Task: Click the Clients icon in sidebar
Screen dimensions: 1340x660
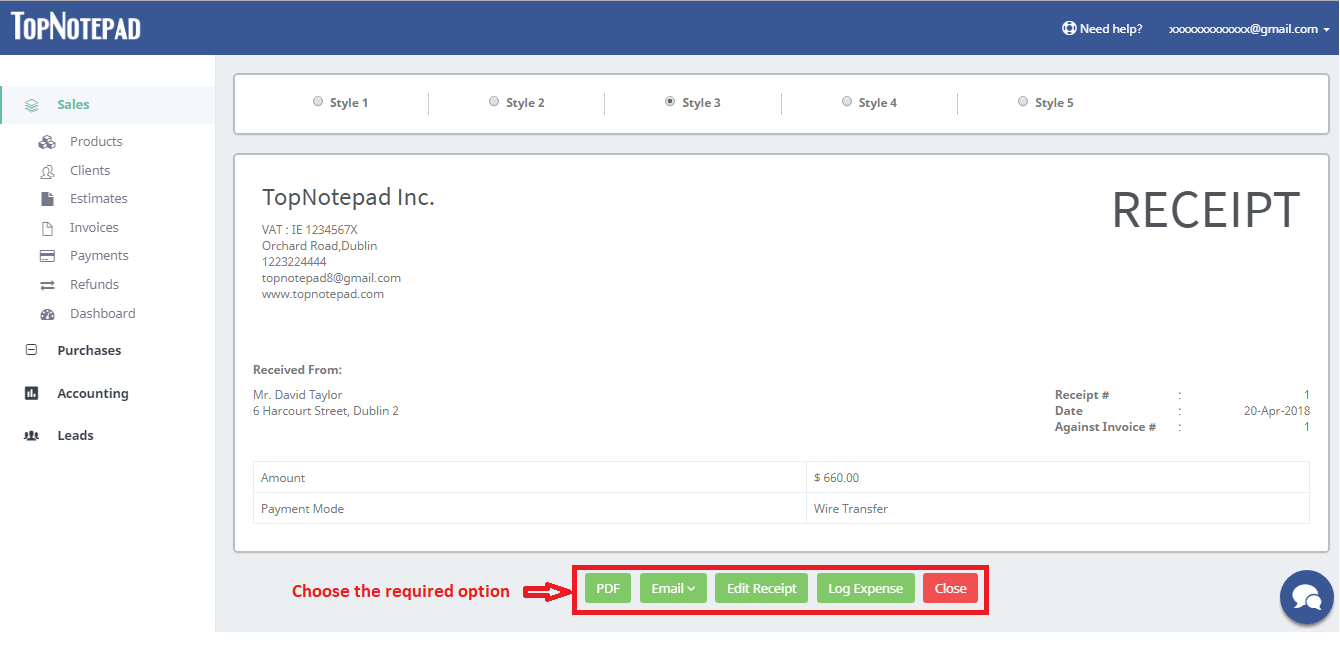Action: (46, 171)
